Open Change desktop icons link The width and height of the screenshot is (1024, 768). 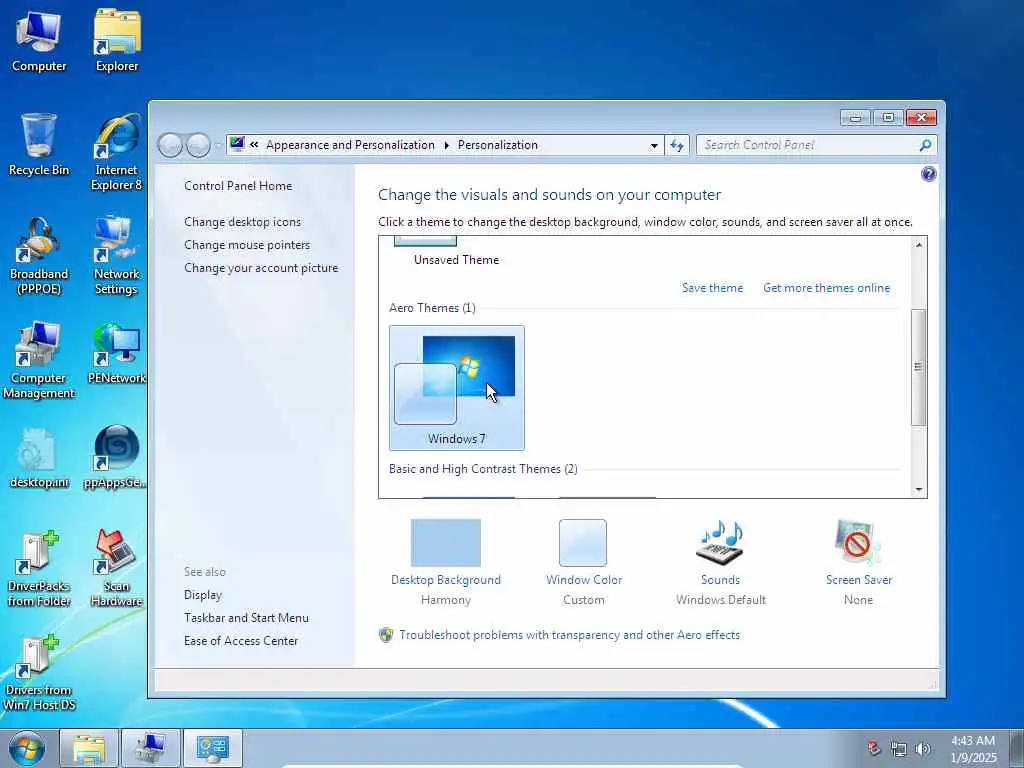coord(242,222)
